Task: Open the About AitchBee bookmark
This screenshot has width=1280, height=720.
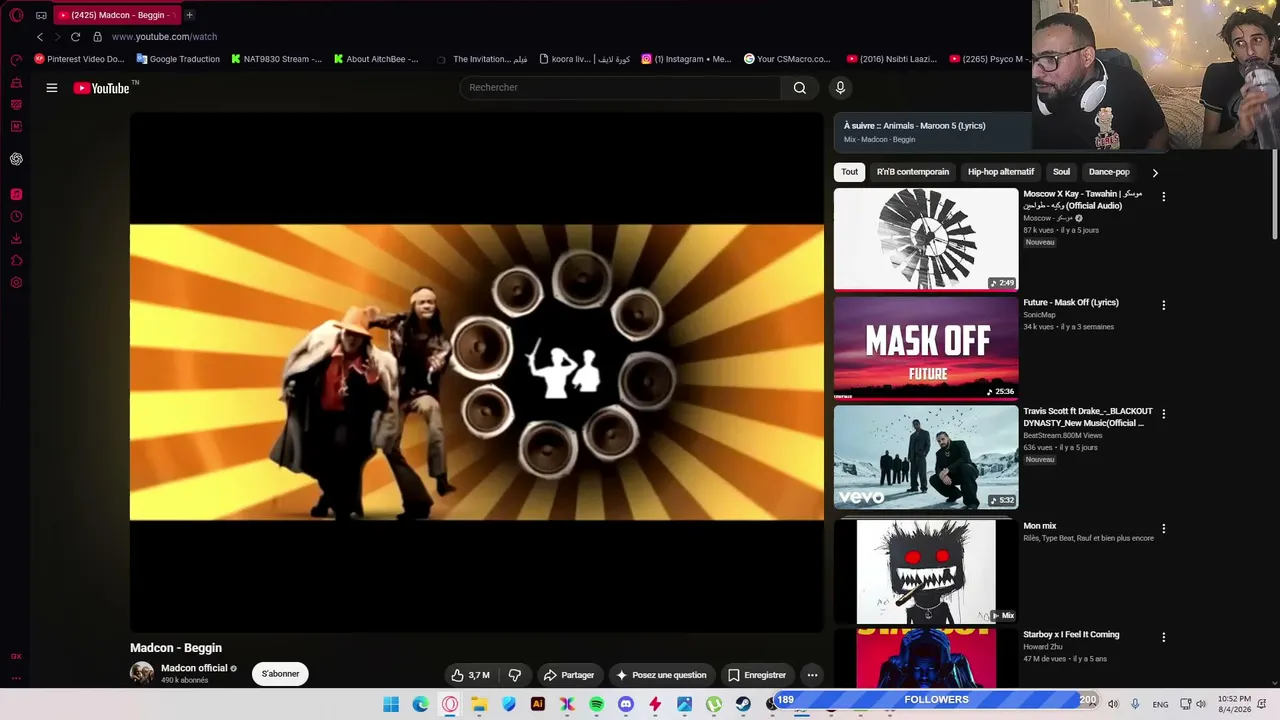Action: tap(376, 59)
